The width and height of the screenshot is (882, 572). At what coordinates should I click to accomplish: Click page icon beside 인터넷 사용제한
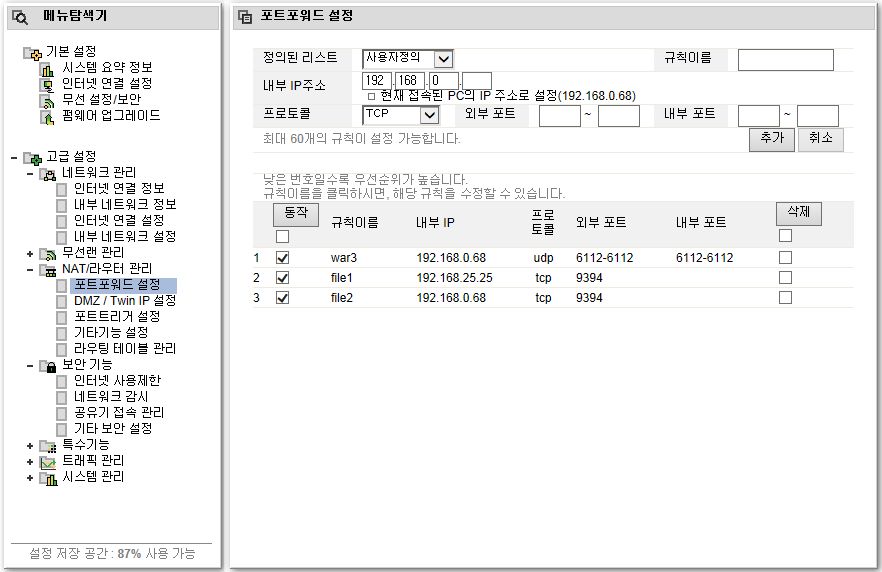tap(62, 381)
